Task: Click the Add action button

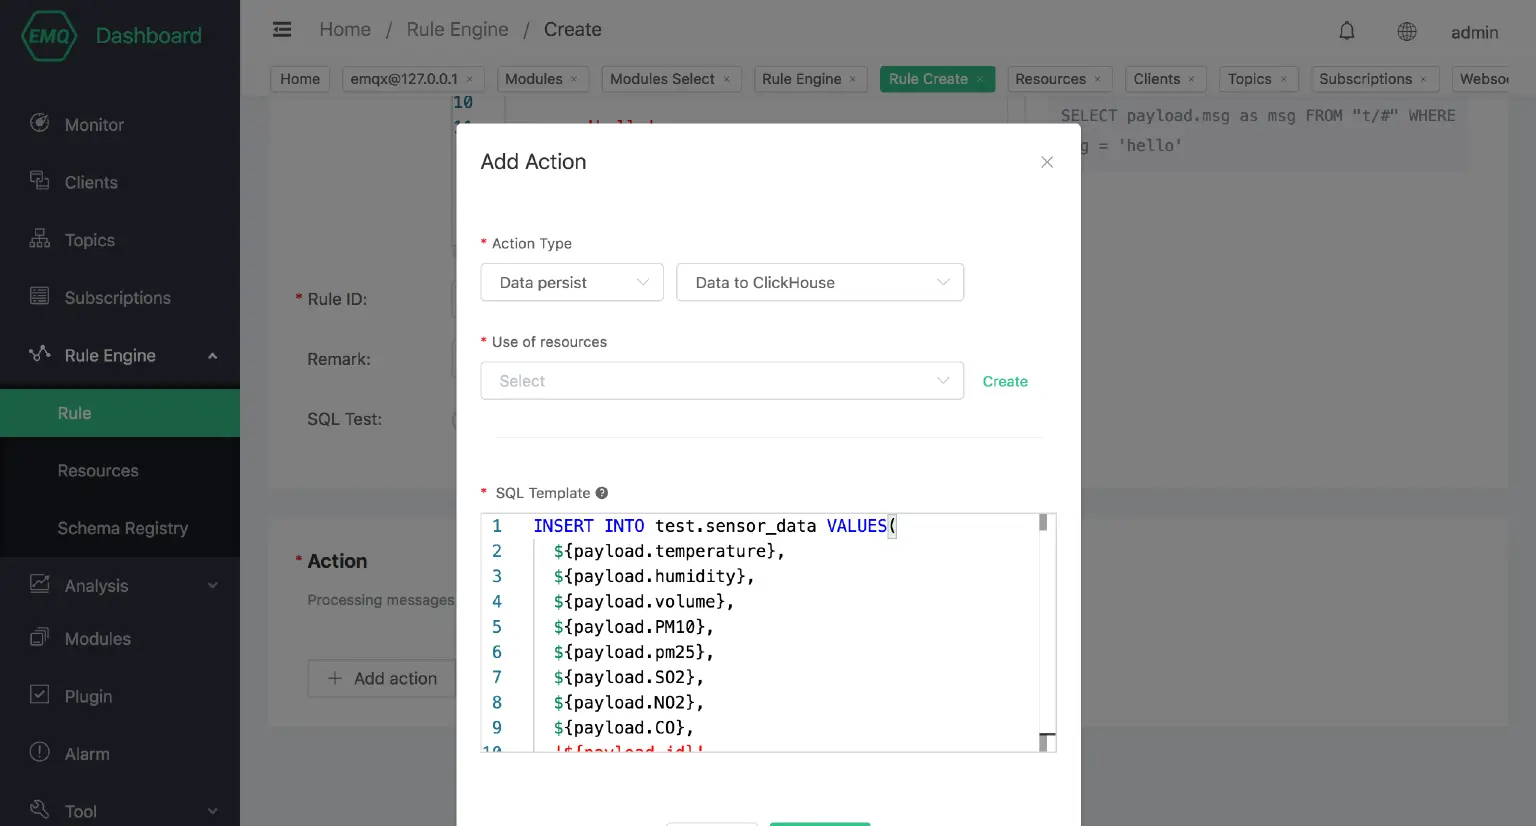Action: tap(382, 678)
